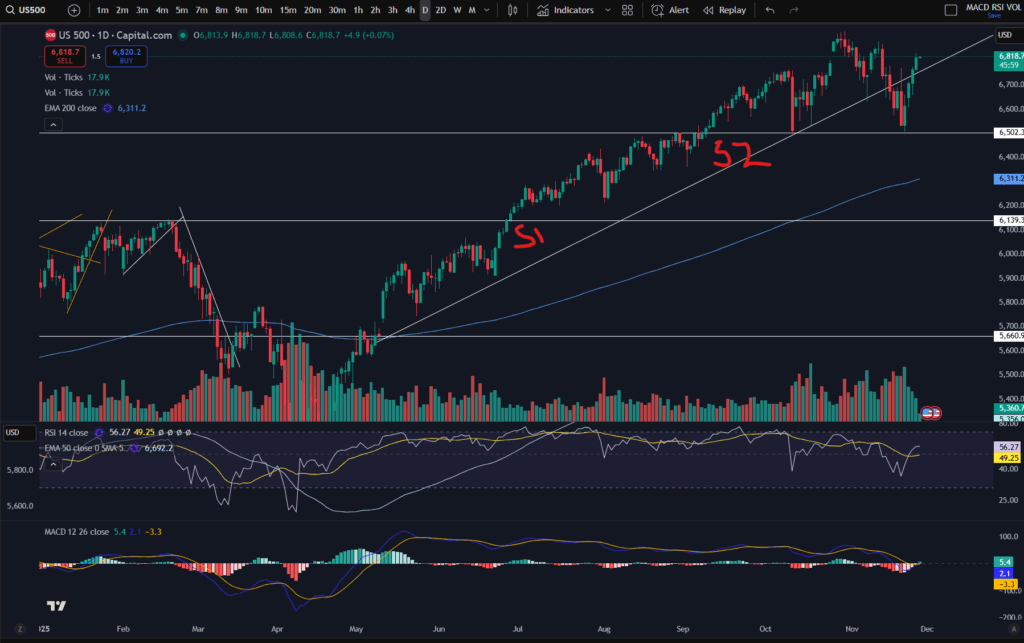This screenshot has height=643, width=1024.
Task: Collapse the main chart indicator legend
Action: click(x=54, y=125)
